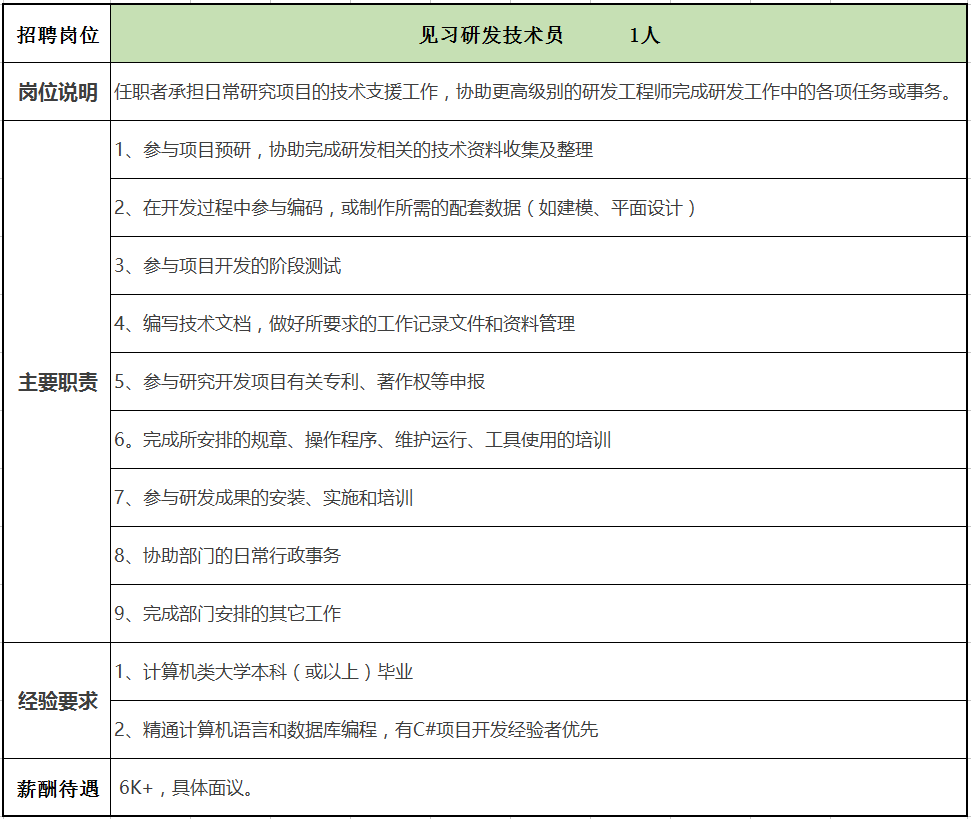Image resolution: width=971 pixels, height=819 pixels.
Task: Click row 7、参与研发成果的安装
Action: 538,498
